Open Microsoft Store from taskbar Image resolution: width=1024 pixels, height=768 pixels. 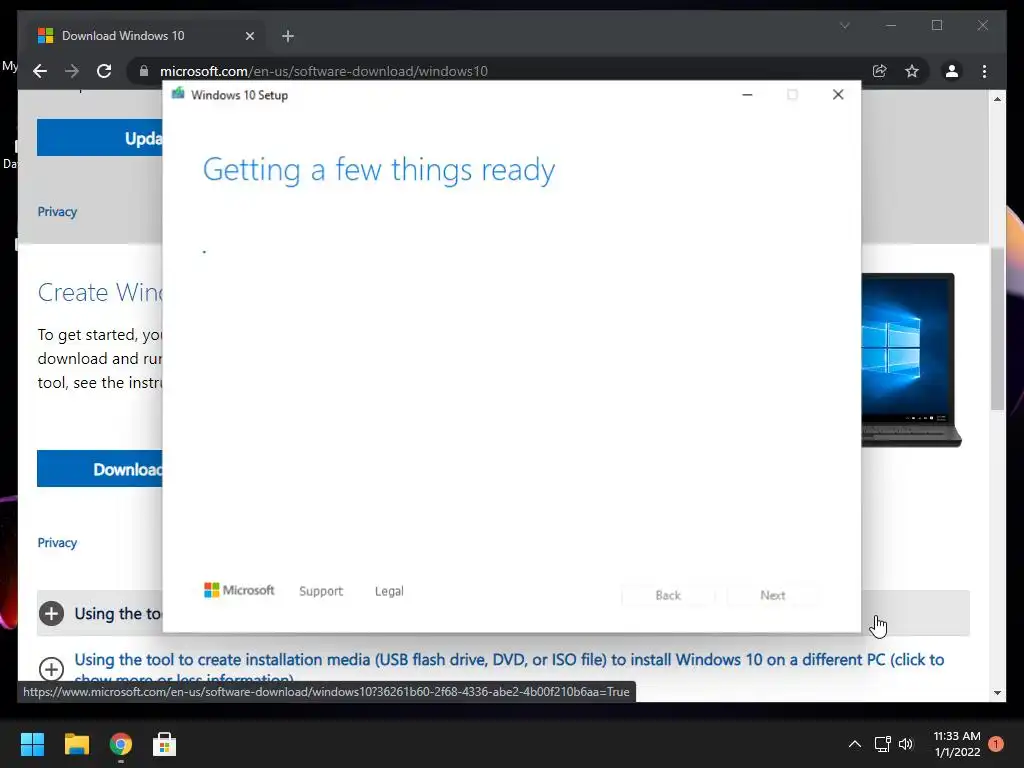click(165, 744)
